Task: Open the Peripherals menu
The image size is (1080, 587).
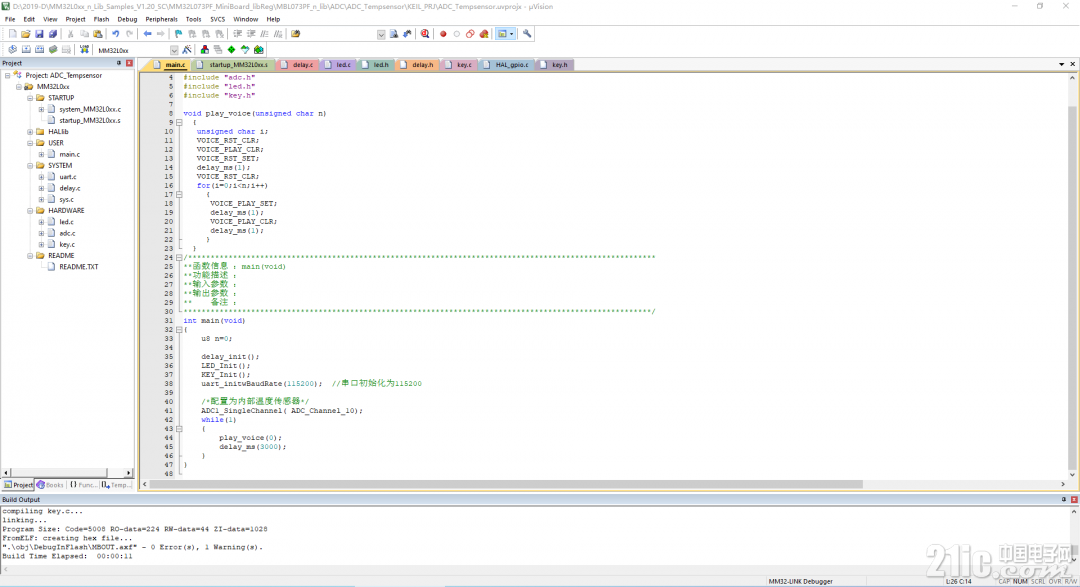Action: [x=161, y=19]
